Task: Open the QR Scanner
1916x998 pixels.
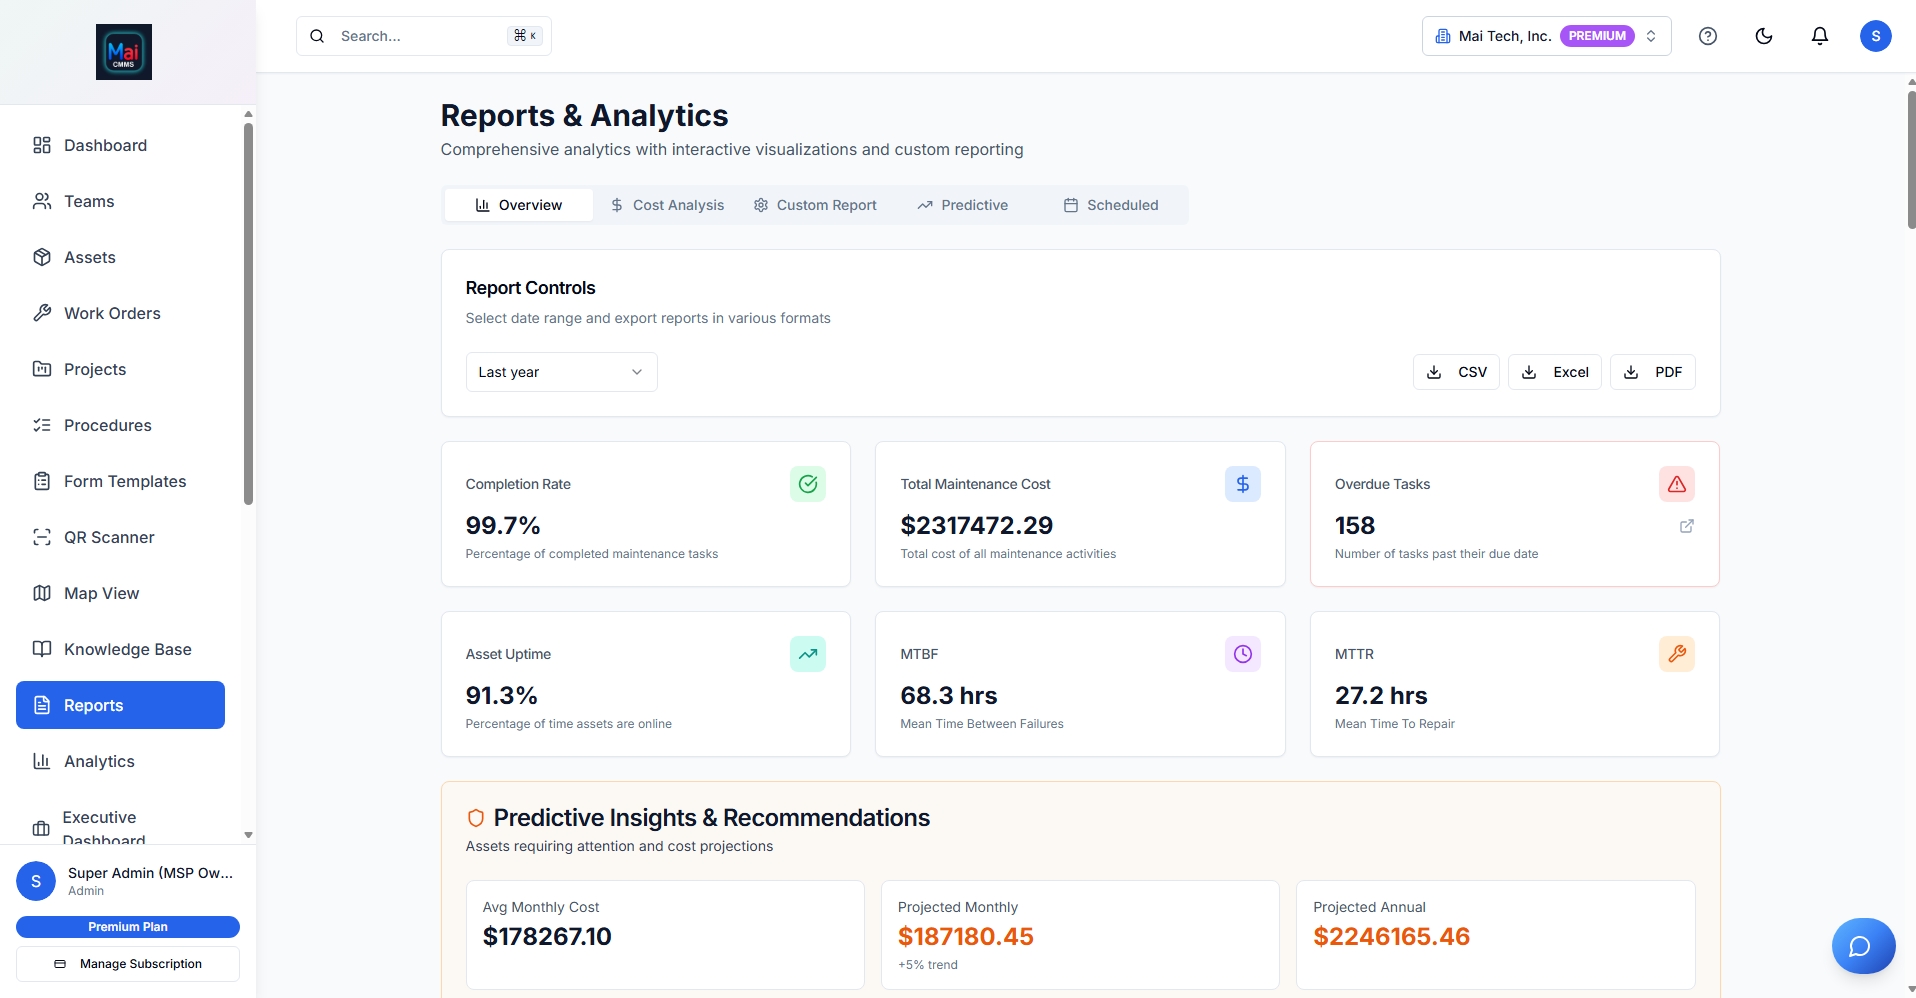Action: [108, 537]
